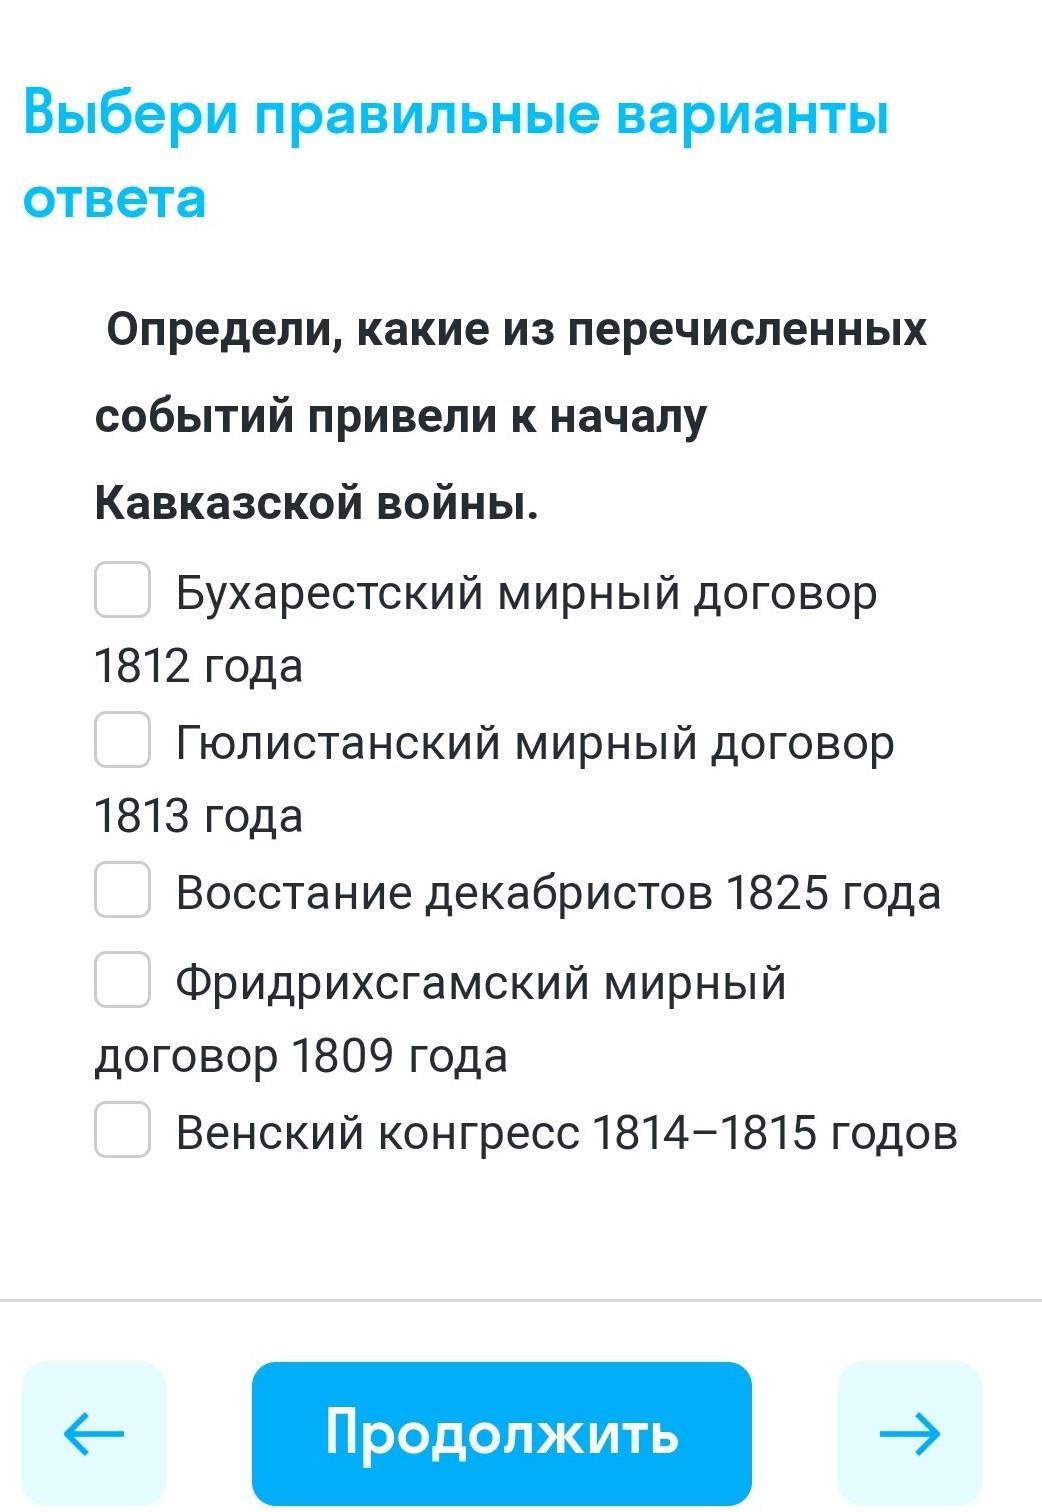Viewport: 1042px width, 1512px height.
Task: Click the 'Гюлистанский мирный договор' label text
Action: pyautogui.click(x=535, y=743)
